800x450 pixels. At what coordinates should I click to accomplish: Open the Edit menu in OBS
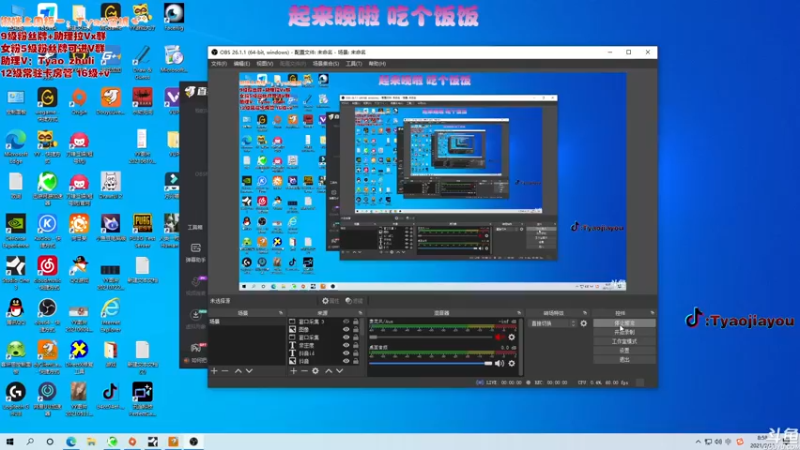[x=242, y=64]
